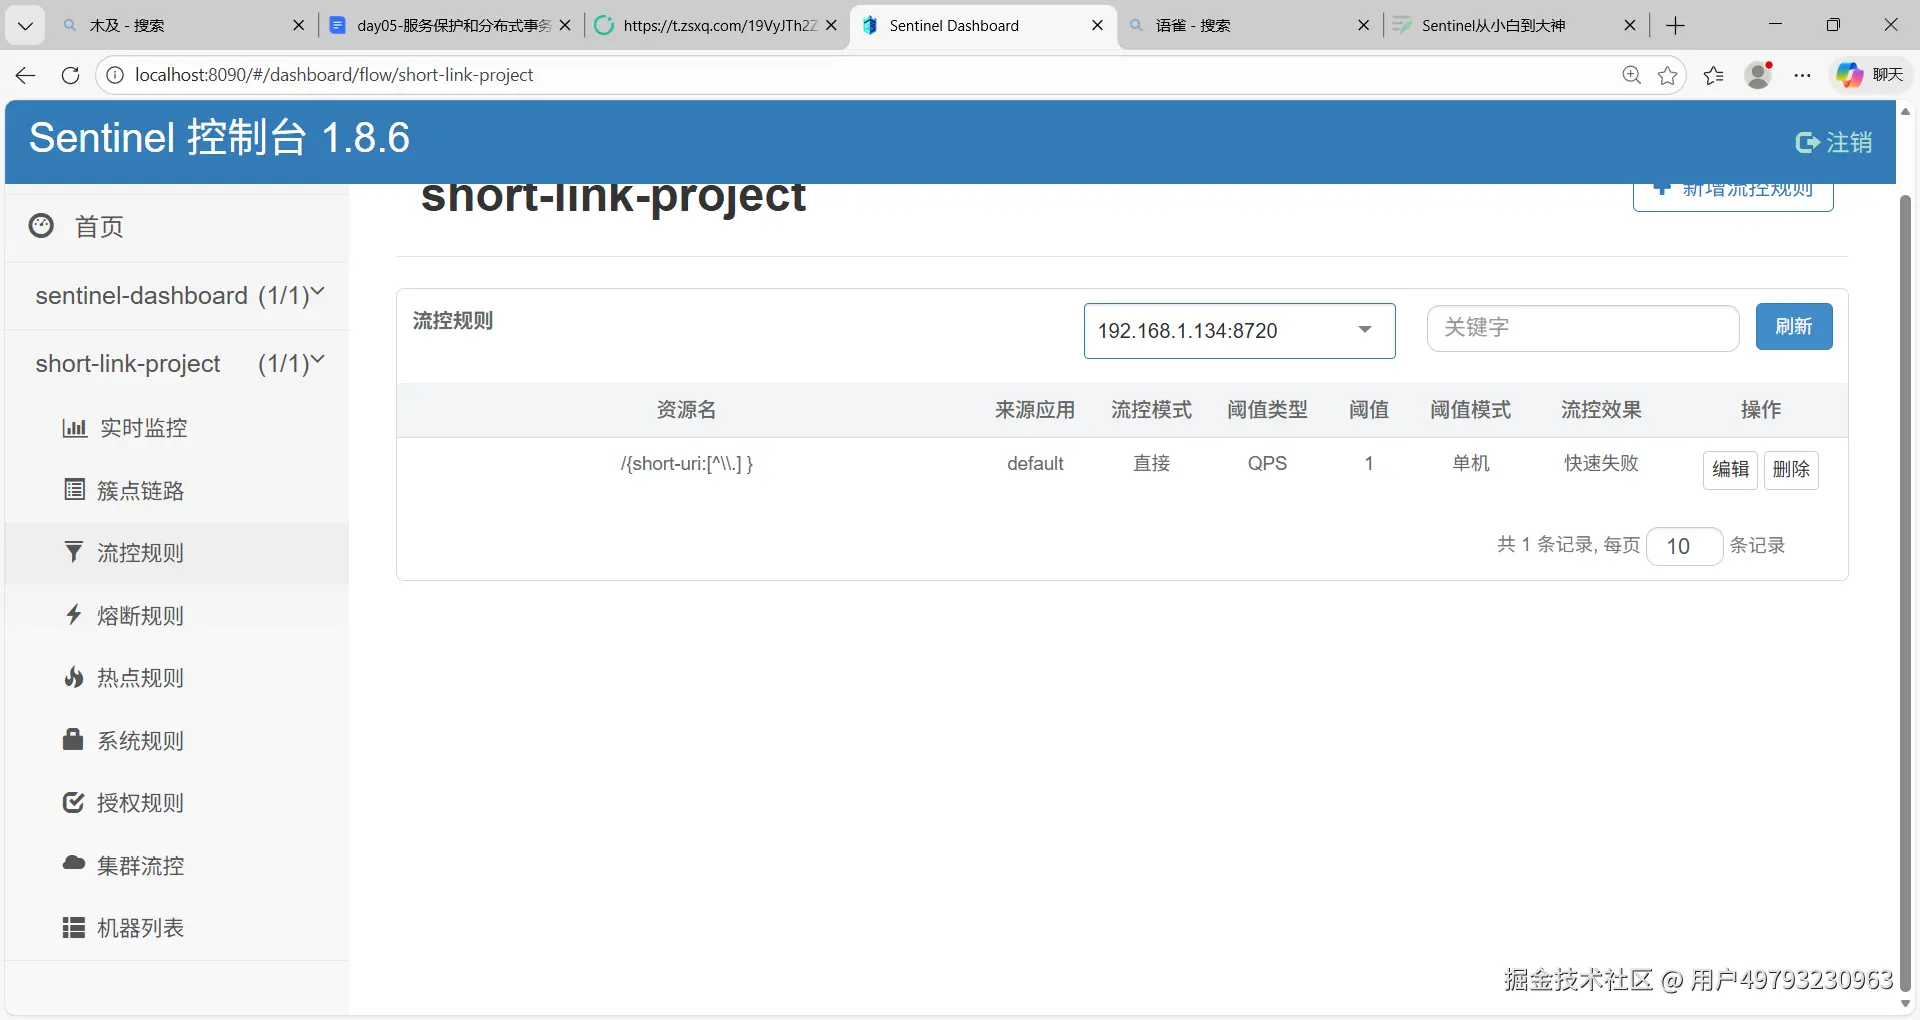
Task: Focus the 关键字 search field
Action: click(x=1583, y=328)
